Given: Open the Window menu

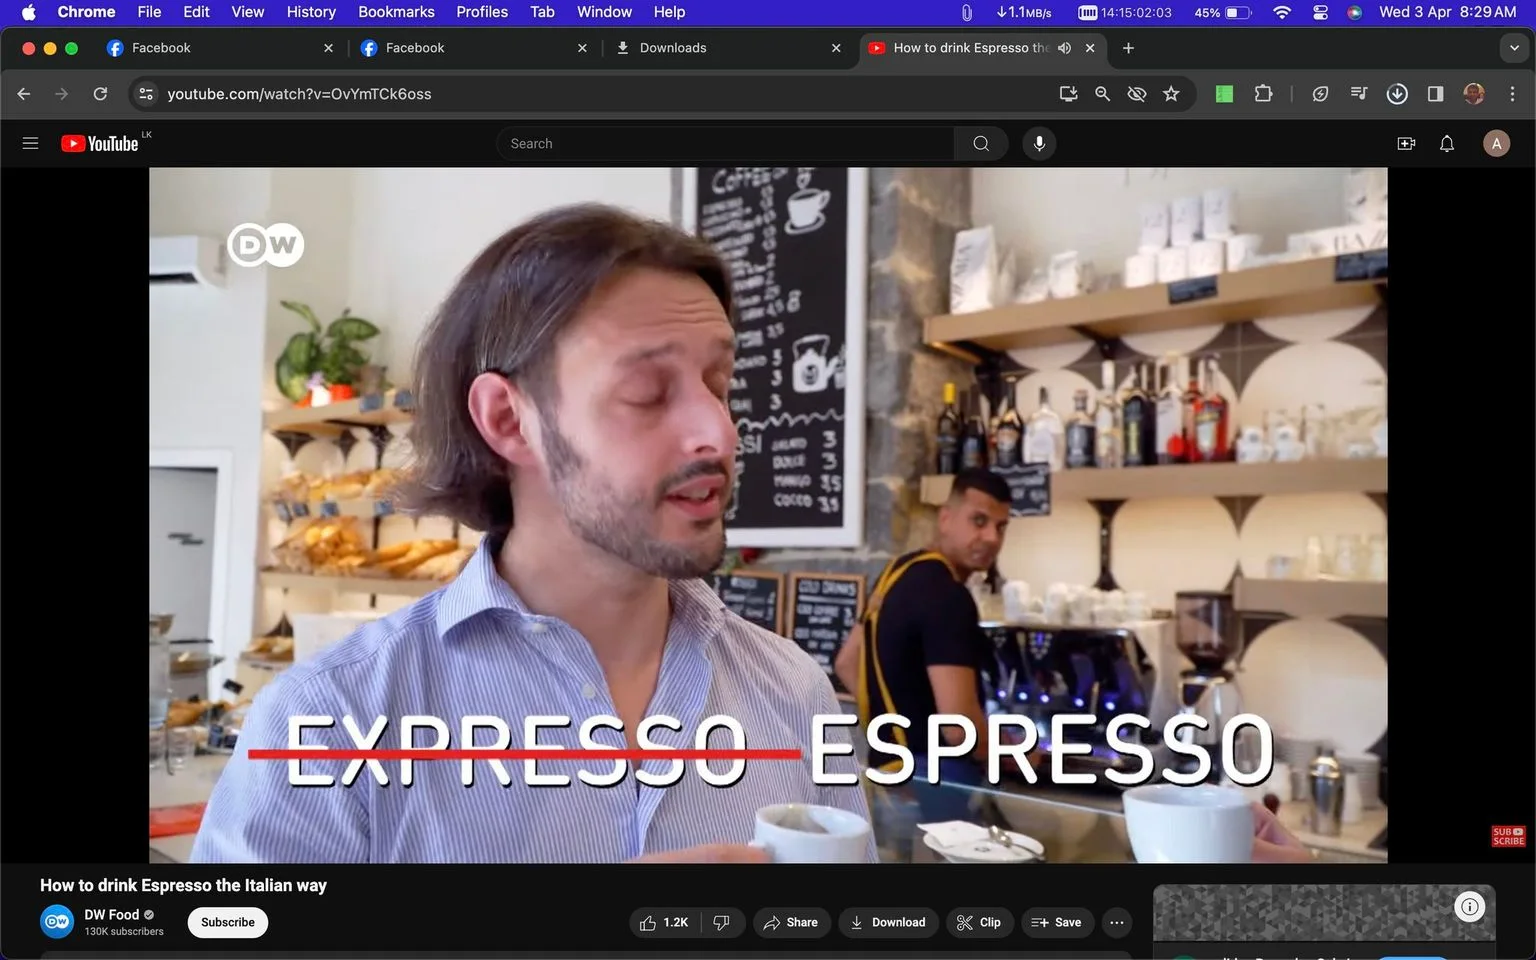Looking at the screenshot, I should 604,12.
